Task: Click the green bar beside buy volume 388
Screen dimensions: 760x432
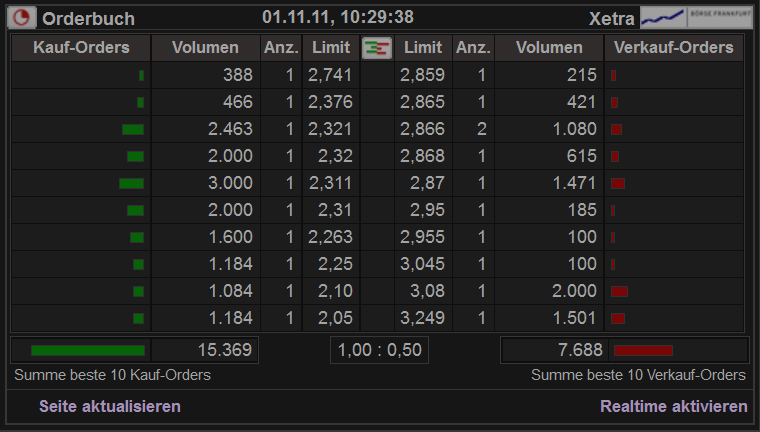Action: click(142, 75)
